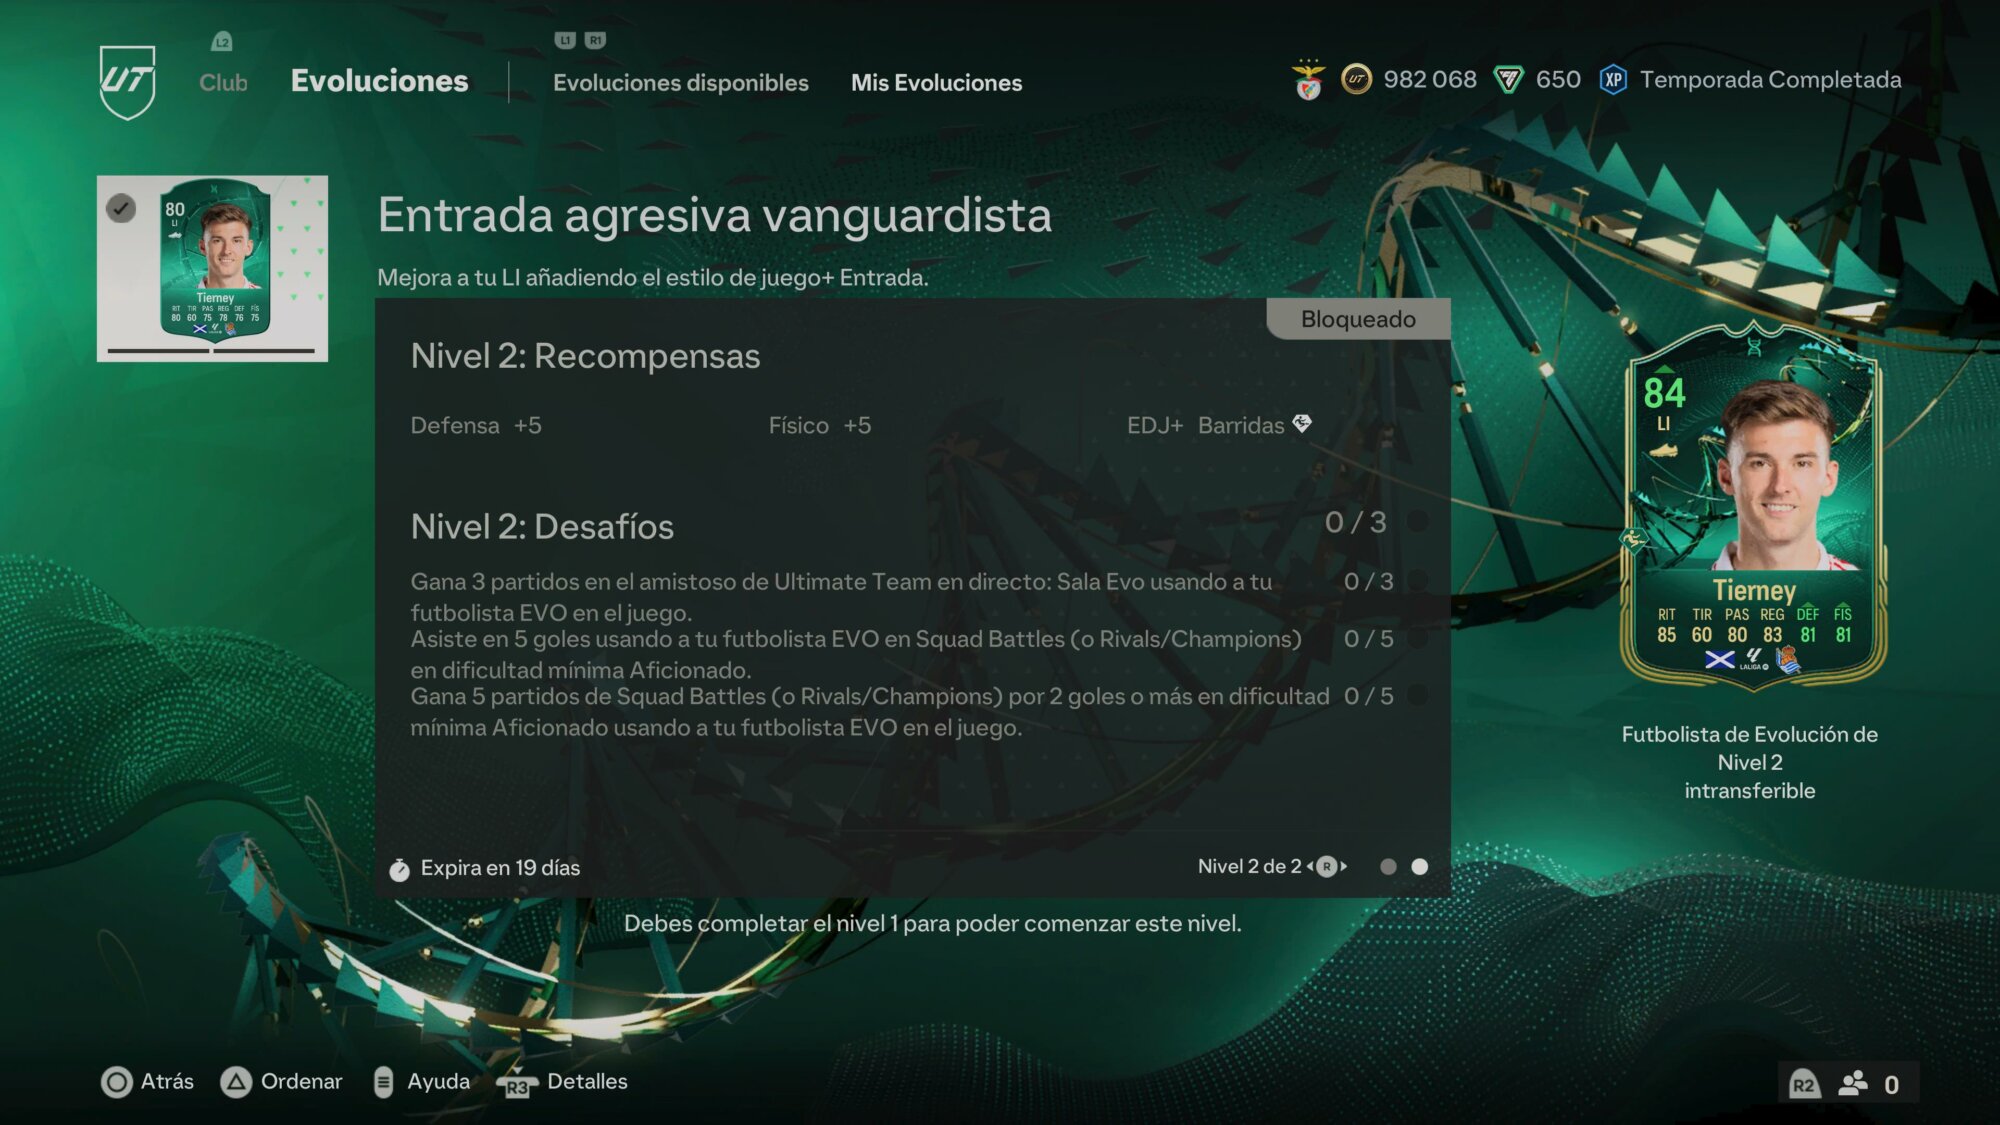This screenshot has width=2000, height=1125.
Task: Click the Circle button Atrás icon
Action: [117, 1082]
